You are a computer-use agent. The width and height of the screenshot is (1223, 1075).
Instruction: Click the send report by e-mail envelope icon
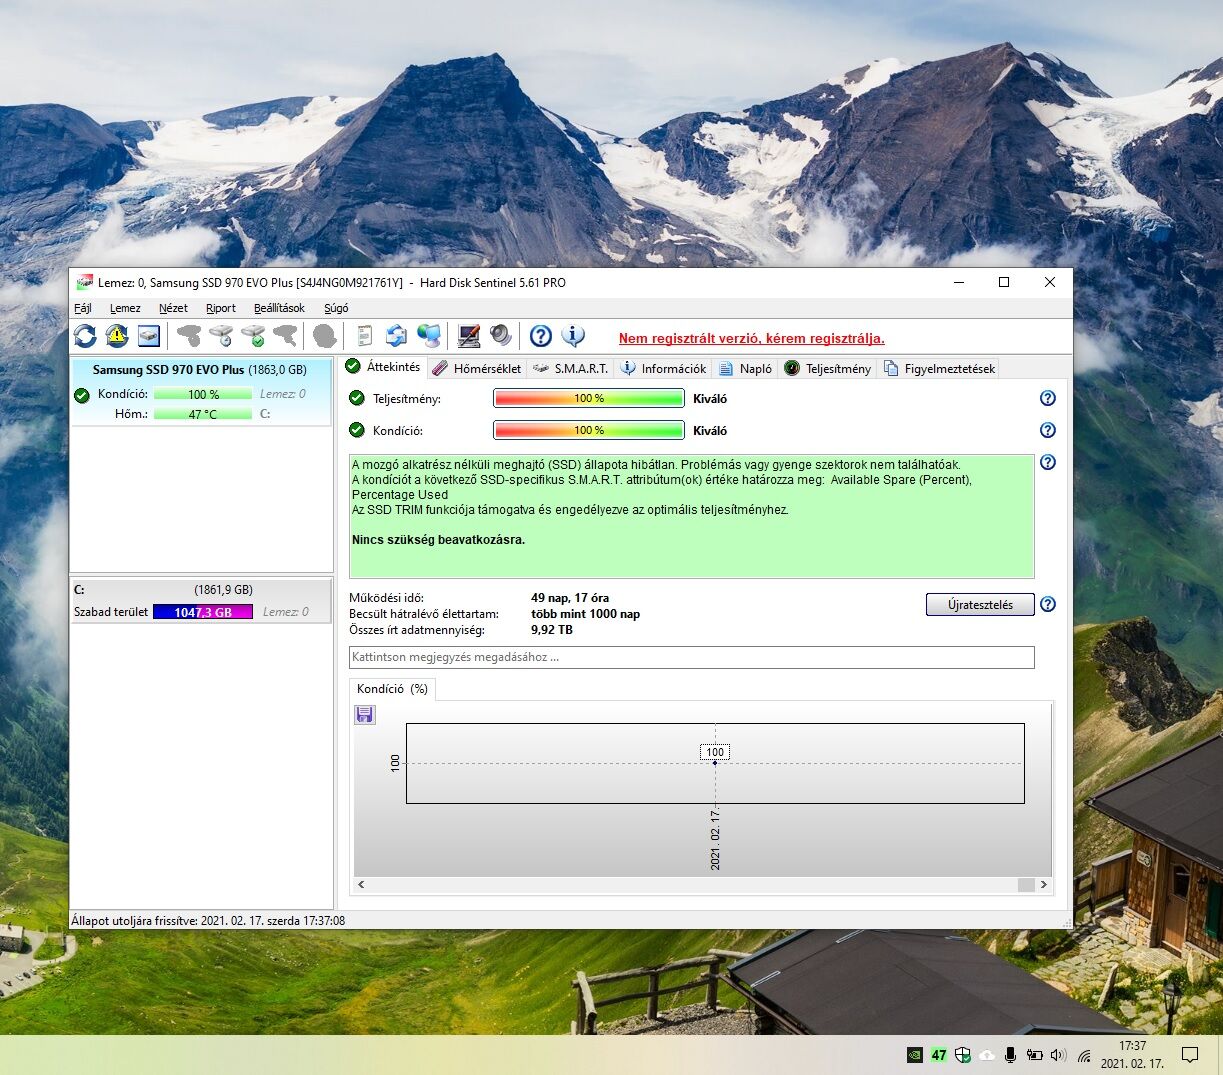pyautogui.click(x=397, y=336)
